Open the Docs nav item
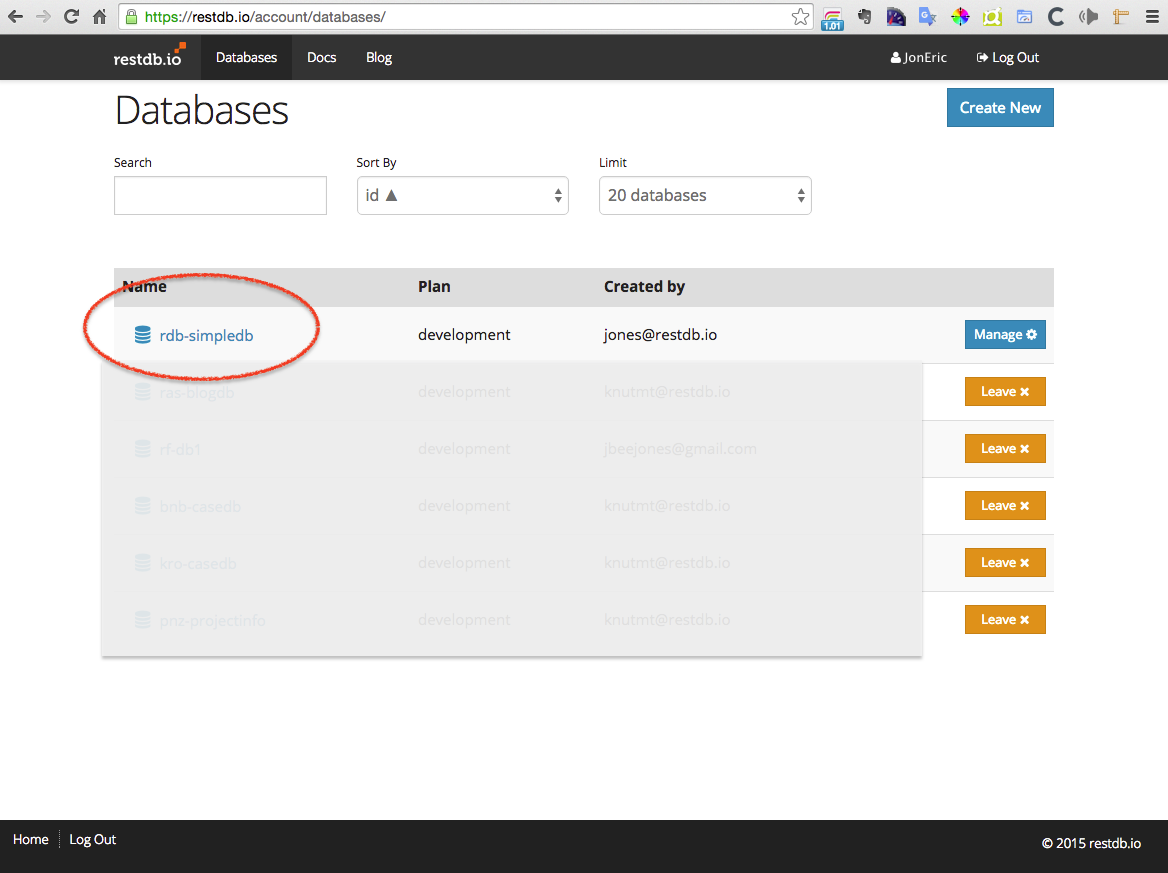 tap(322, 57)
